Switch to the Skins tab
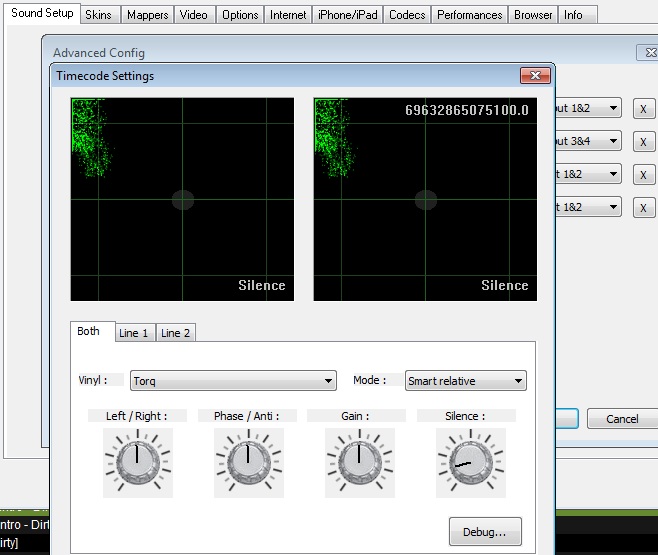 pyautogui.click(x=98, y=15)
